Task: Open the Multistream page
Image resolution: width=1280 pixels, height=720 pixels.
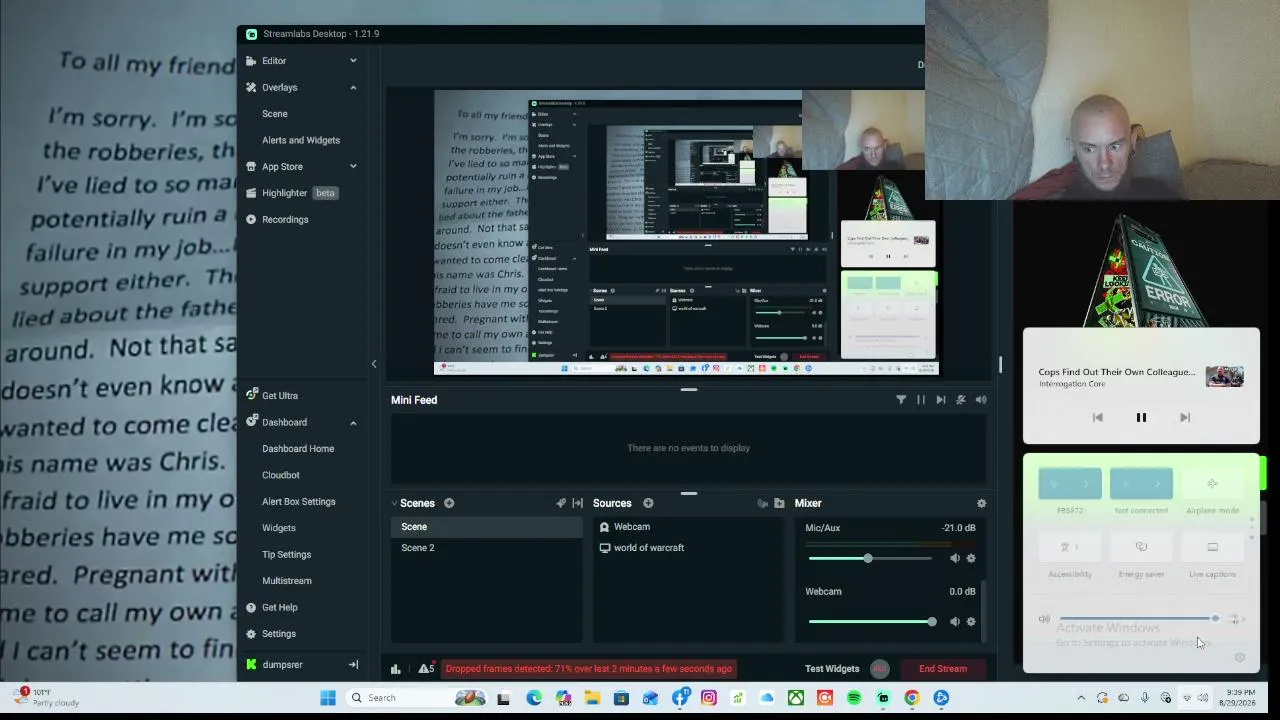Action: (287, 581)
